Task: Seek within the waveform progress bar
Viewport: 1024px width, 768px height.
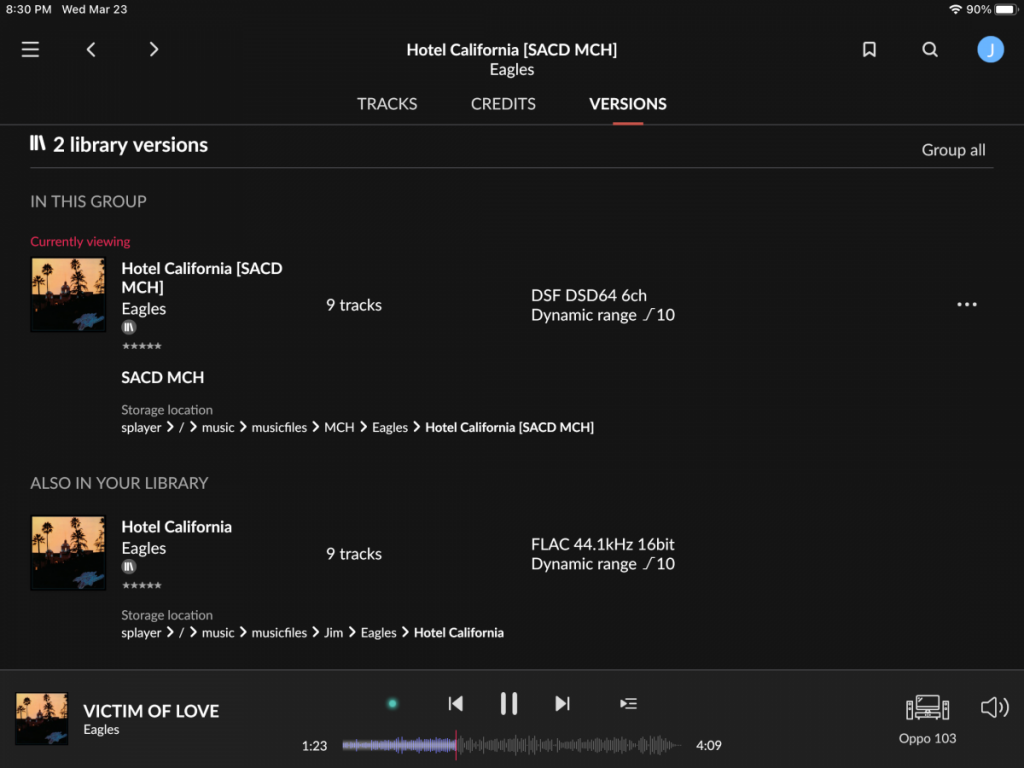Action: coord(511,745)
